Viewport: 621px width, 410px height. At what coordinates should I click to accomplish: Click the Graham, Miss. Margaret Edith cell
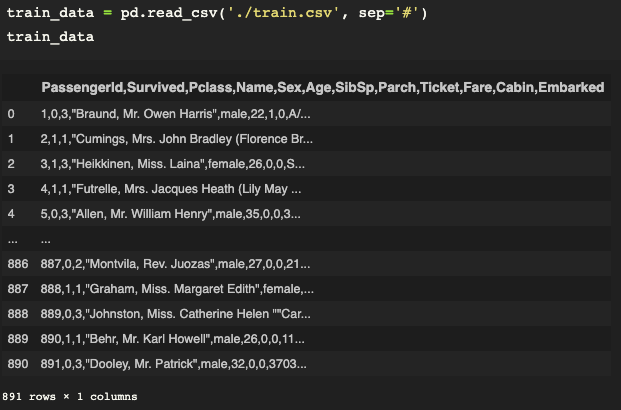(177, 289)
